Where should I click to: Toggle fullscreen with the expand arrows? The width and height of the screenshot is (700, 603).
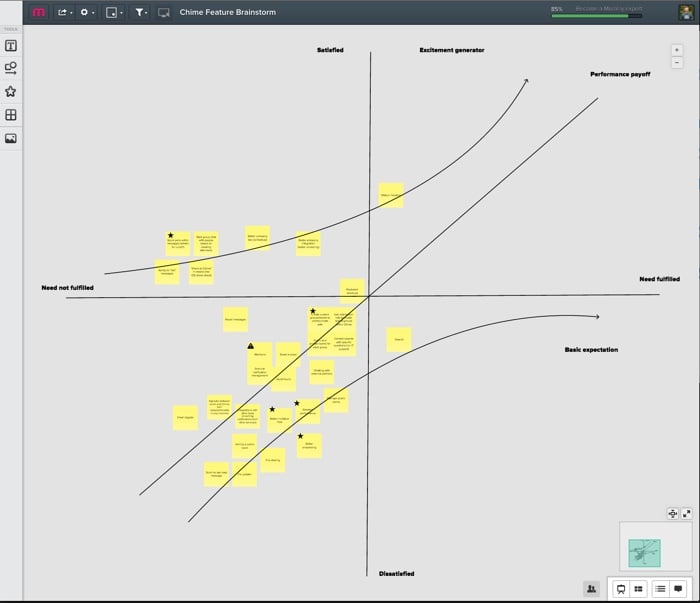point(687,513)
